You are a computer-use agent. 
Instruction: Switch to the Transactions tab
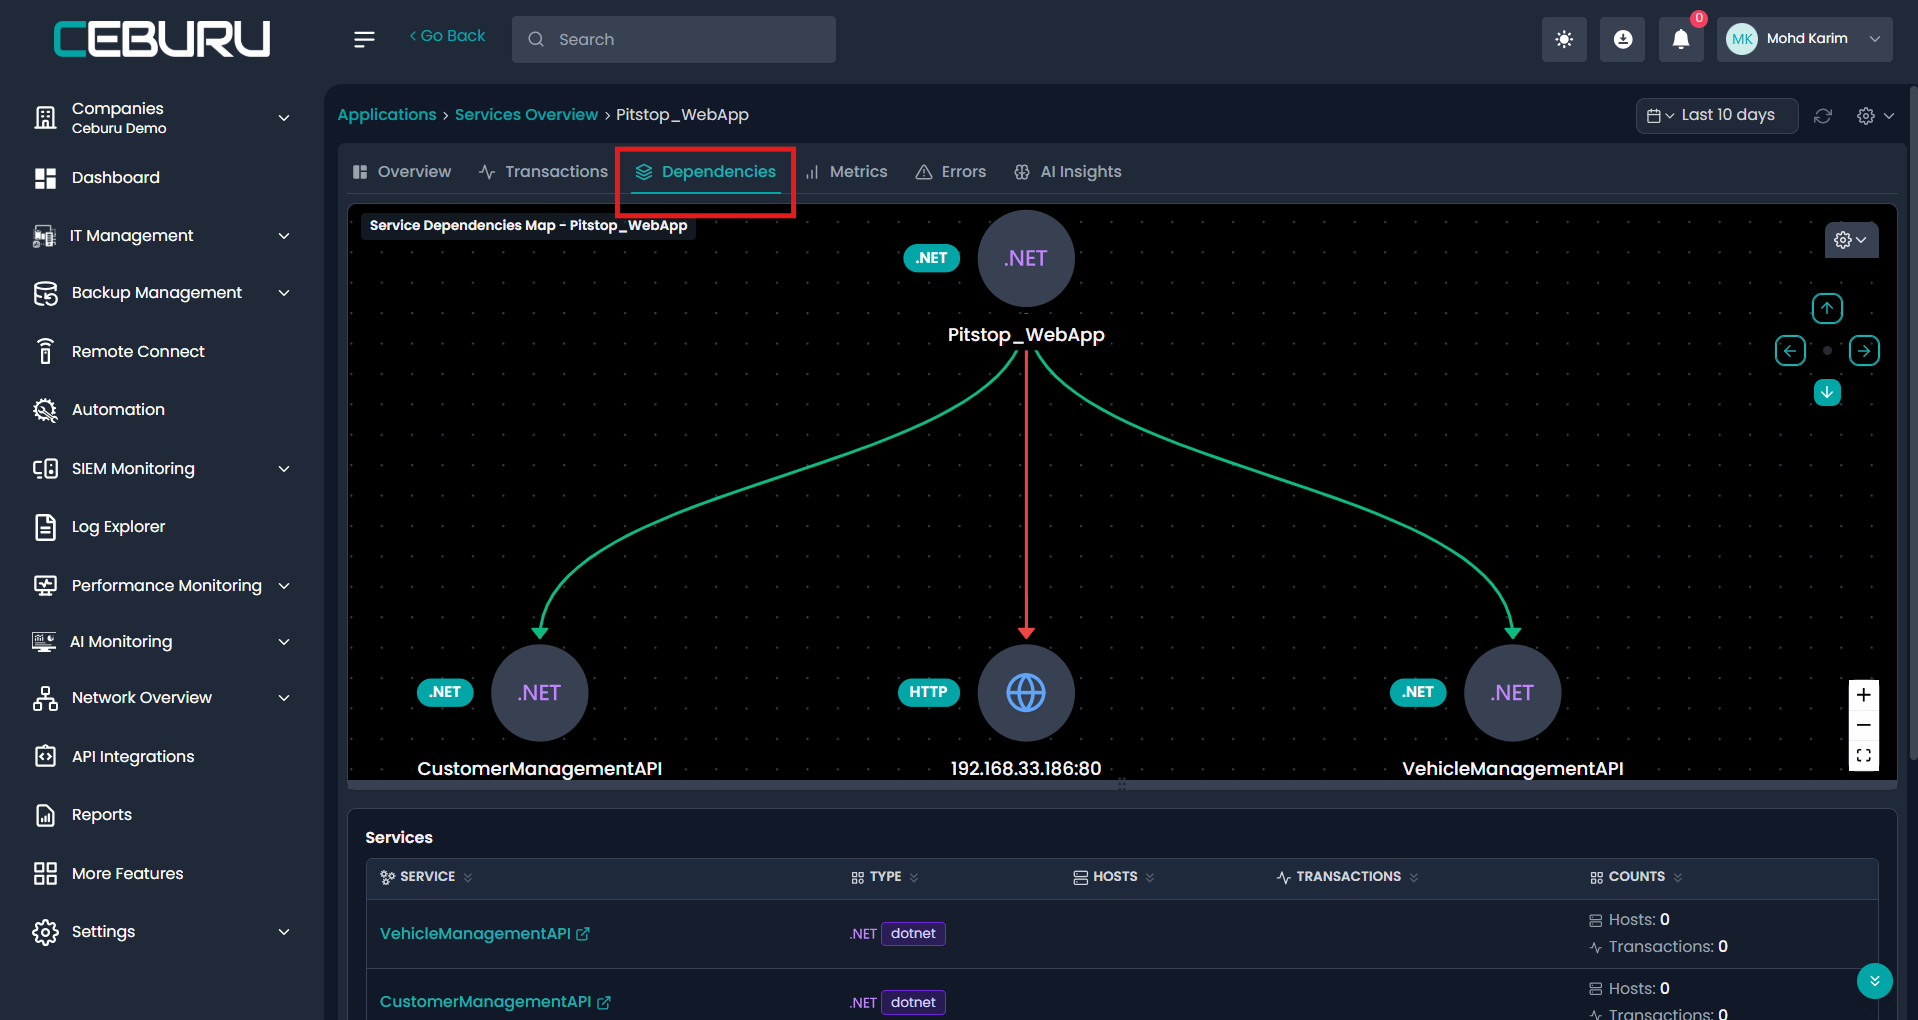[x=543, y=172]
